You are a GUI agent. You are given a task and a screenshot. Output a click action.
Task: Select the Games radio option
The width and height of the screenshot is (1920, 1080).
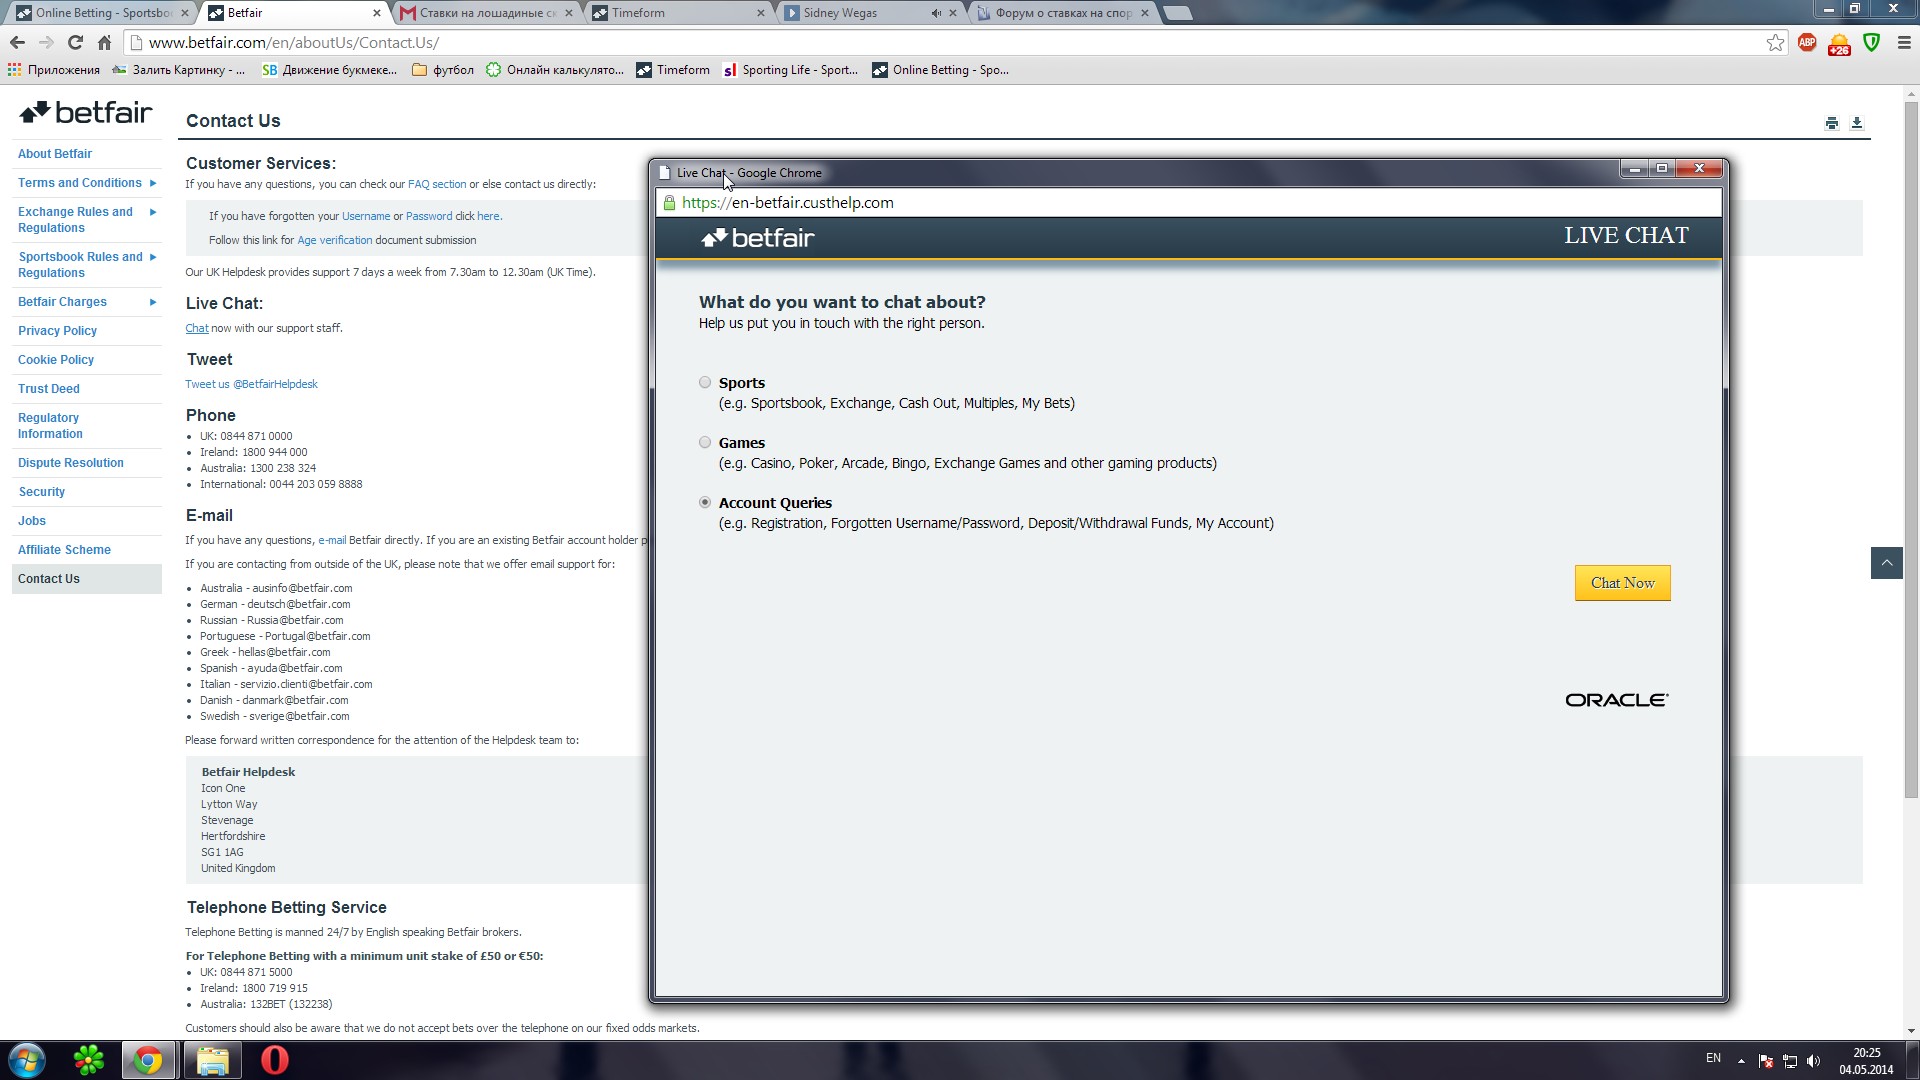[x=705, y=442]
